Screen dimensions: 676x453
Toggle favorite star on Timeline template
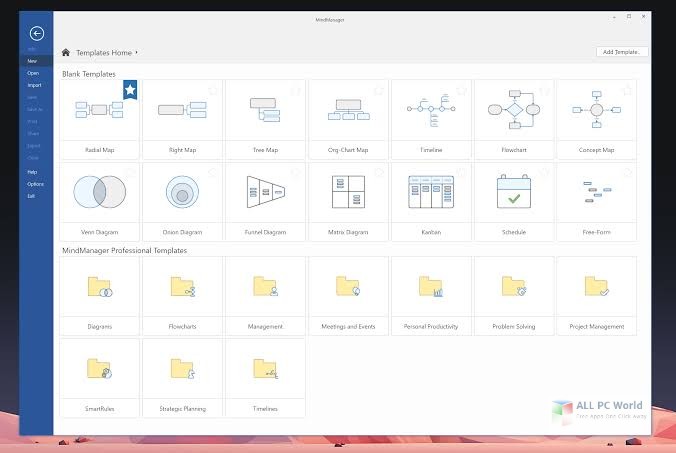coord(462,91)
